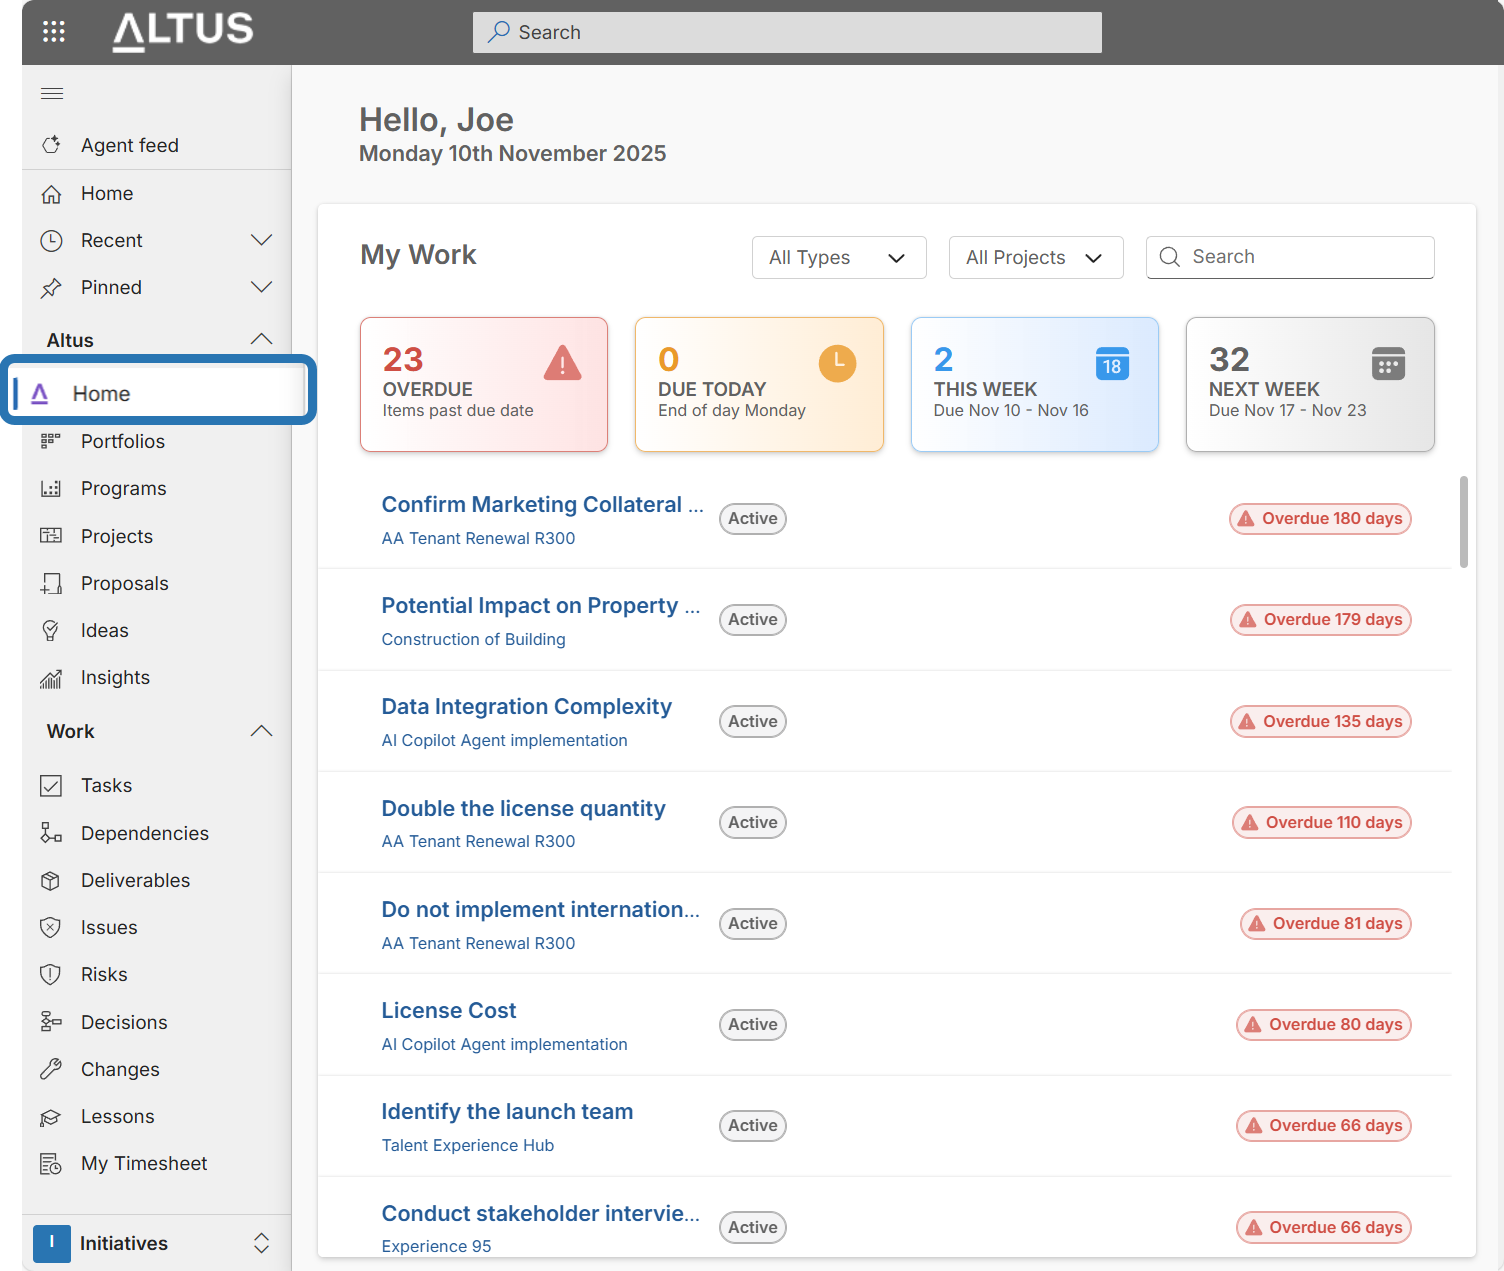
Task: Click the Portfolios sidebar icon
Action: point(51,441)
